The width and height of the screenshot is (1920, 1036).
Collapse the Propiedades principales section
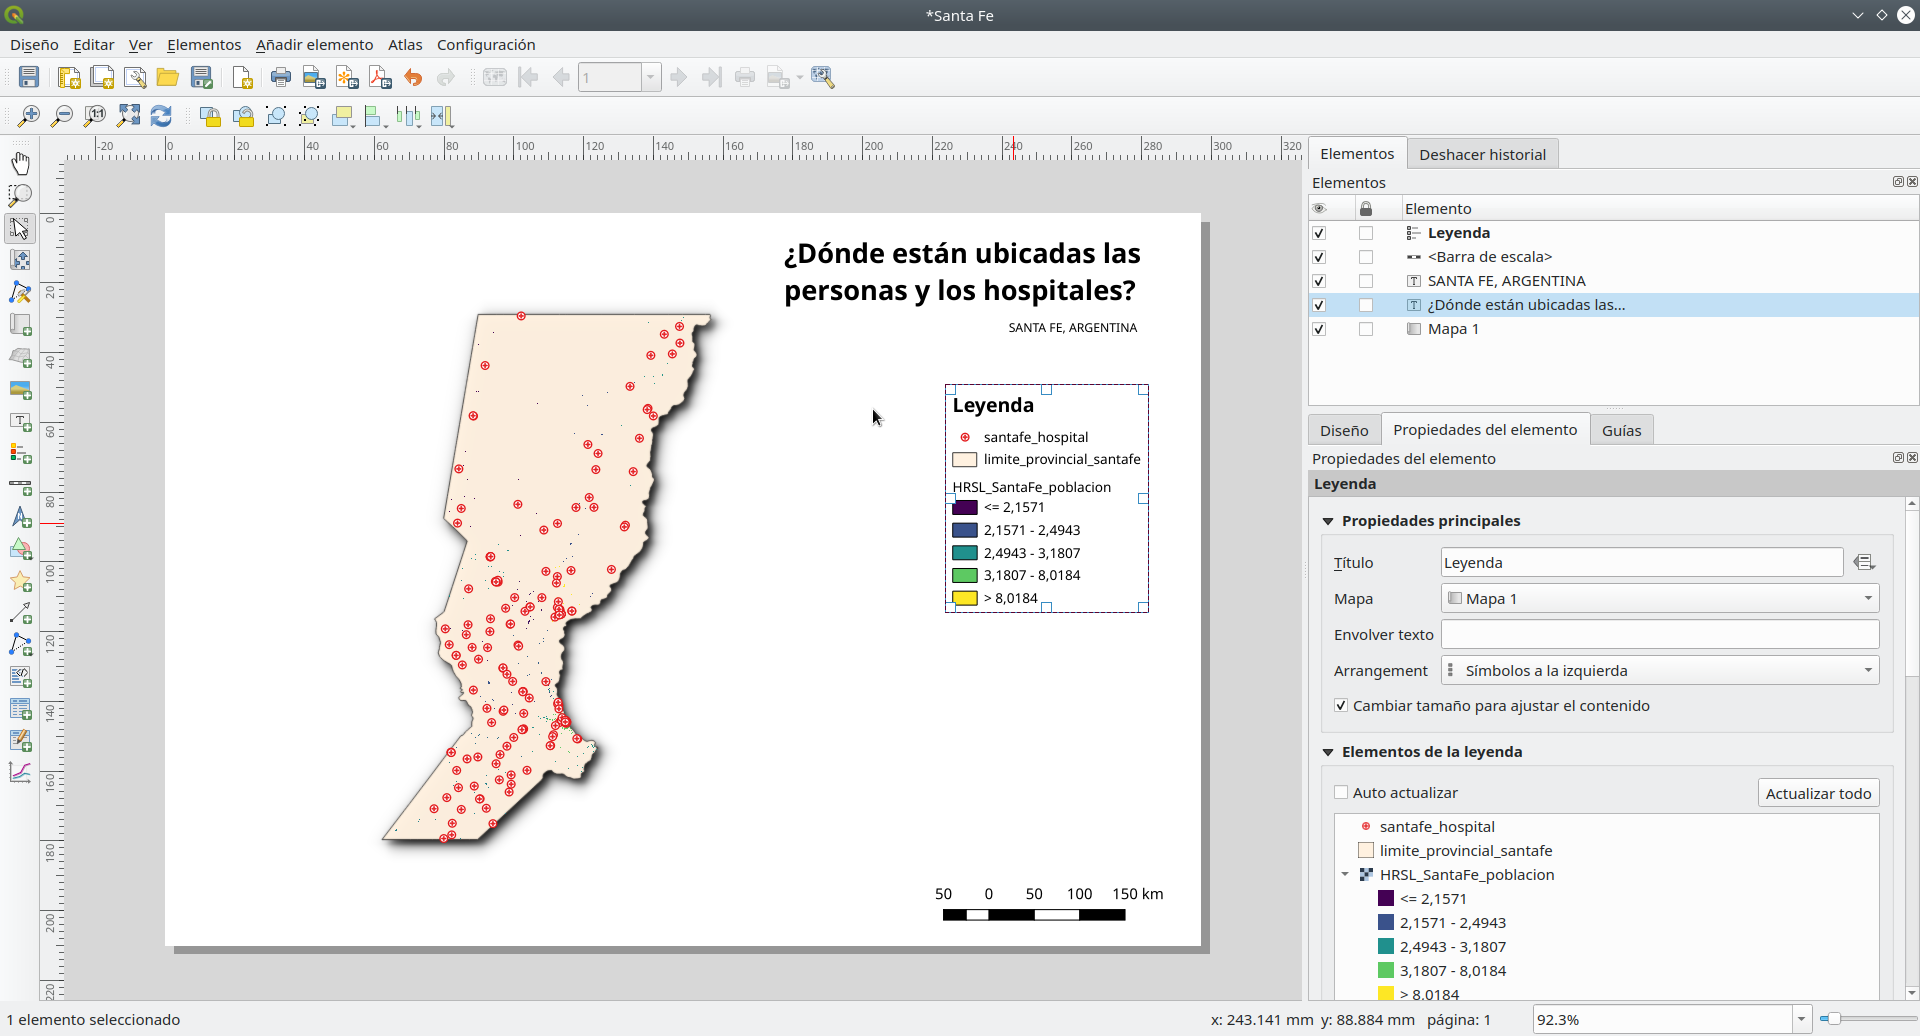[1328, 521]
